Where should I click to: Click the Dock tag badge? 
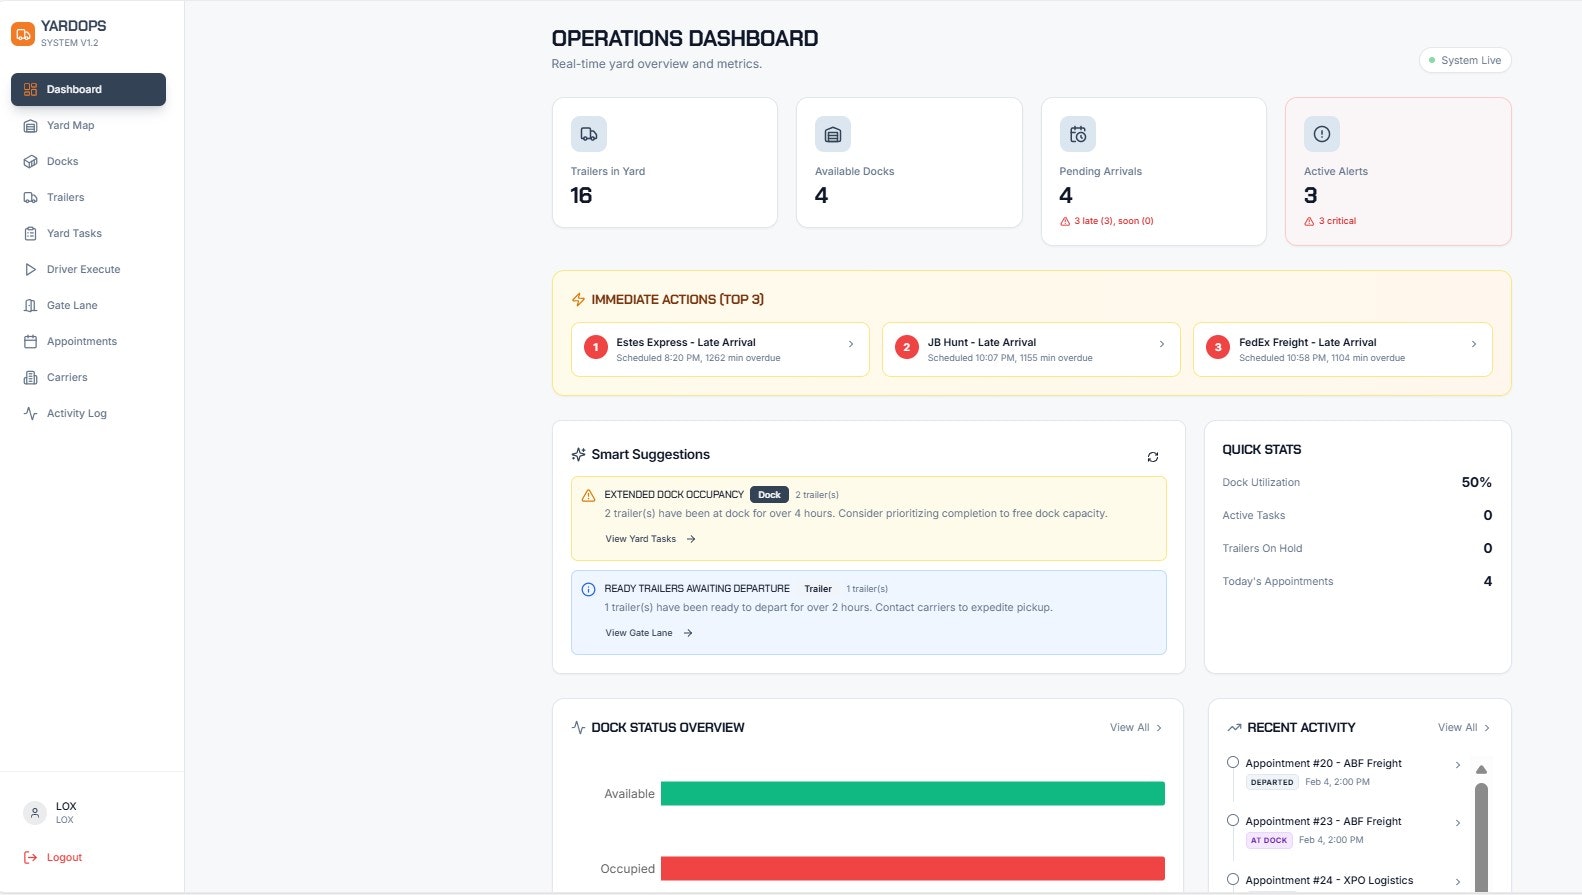click(x=769, y=494)
